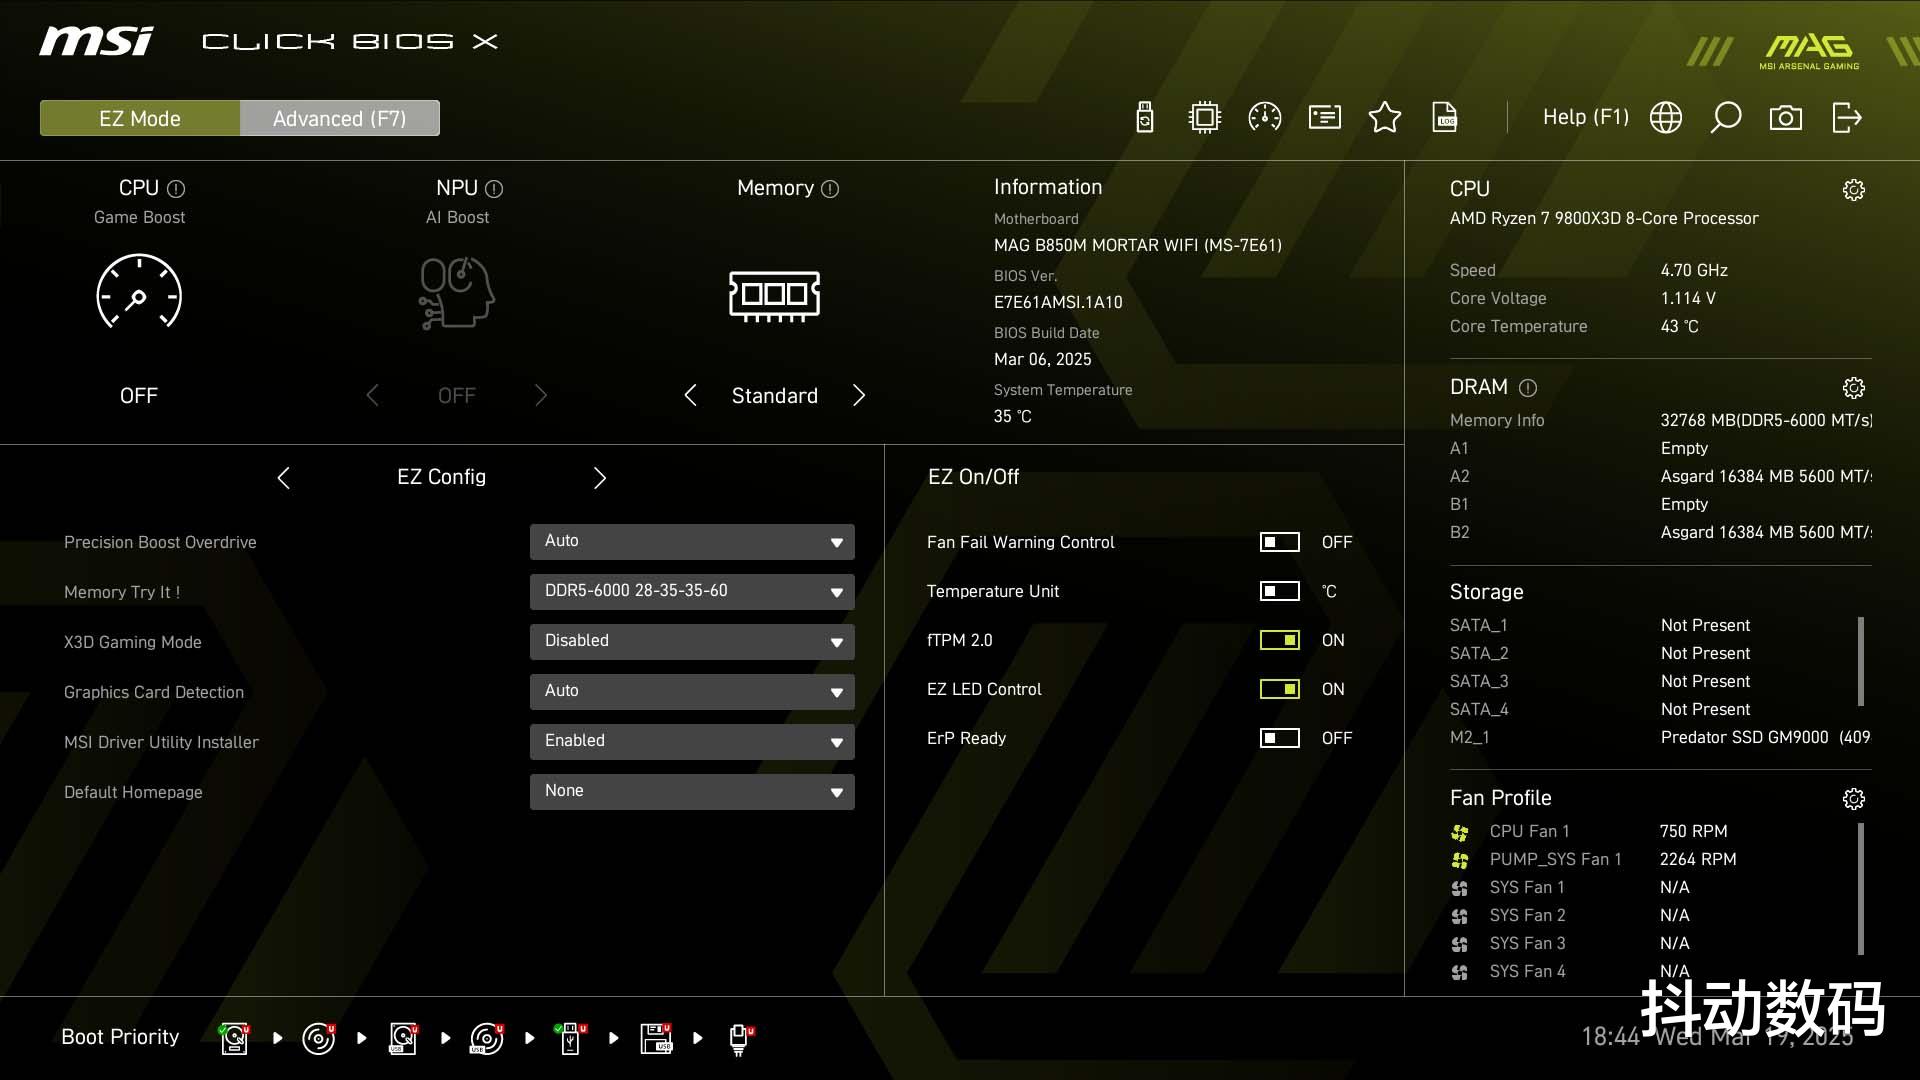Open the search magnifier icon
This screenshot has width=1920, height=1080.
tap(1726, 117)
